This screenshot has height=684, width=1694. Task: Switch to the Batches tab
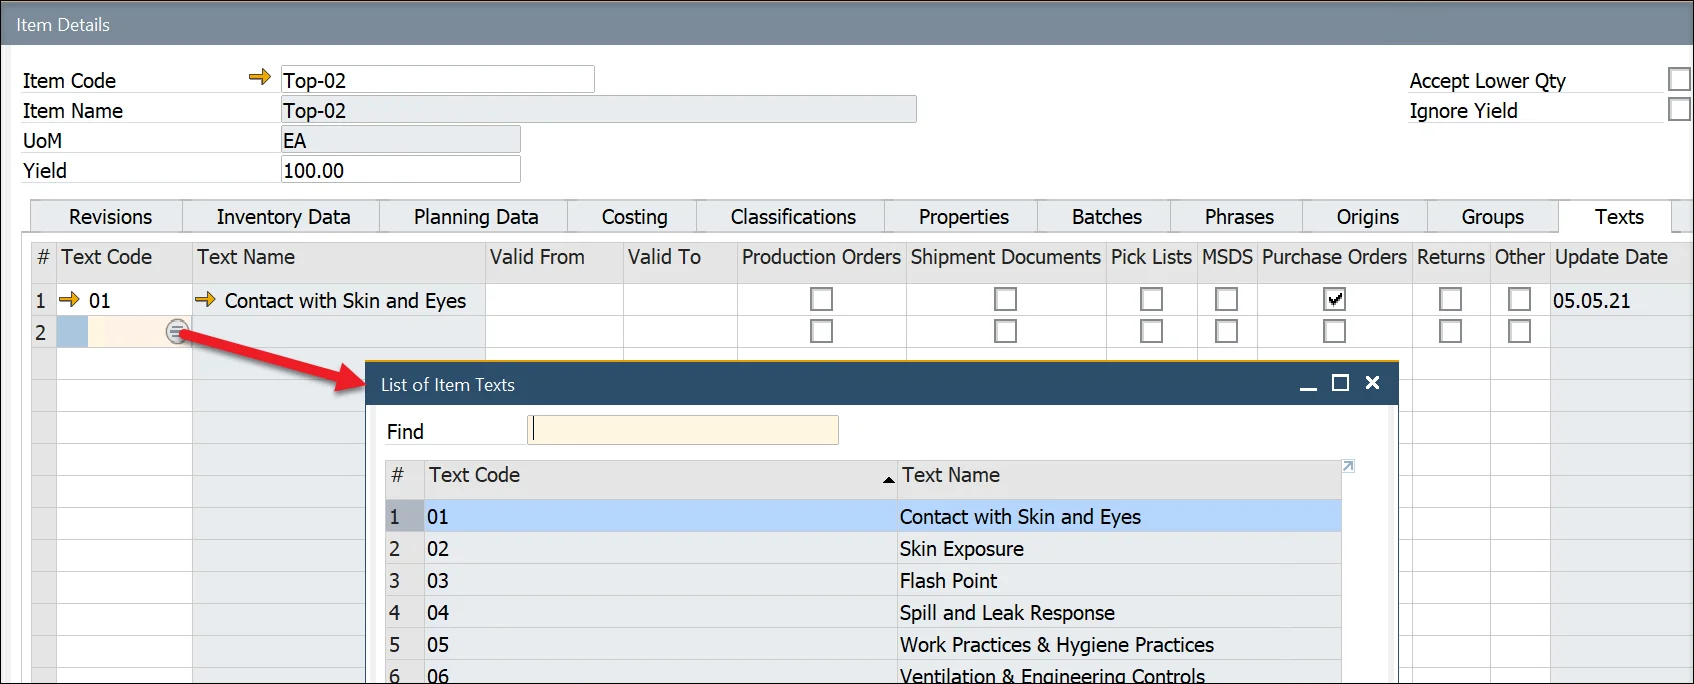coord(1105,217)
